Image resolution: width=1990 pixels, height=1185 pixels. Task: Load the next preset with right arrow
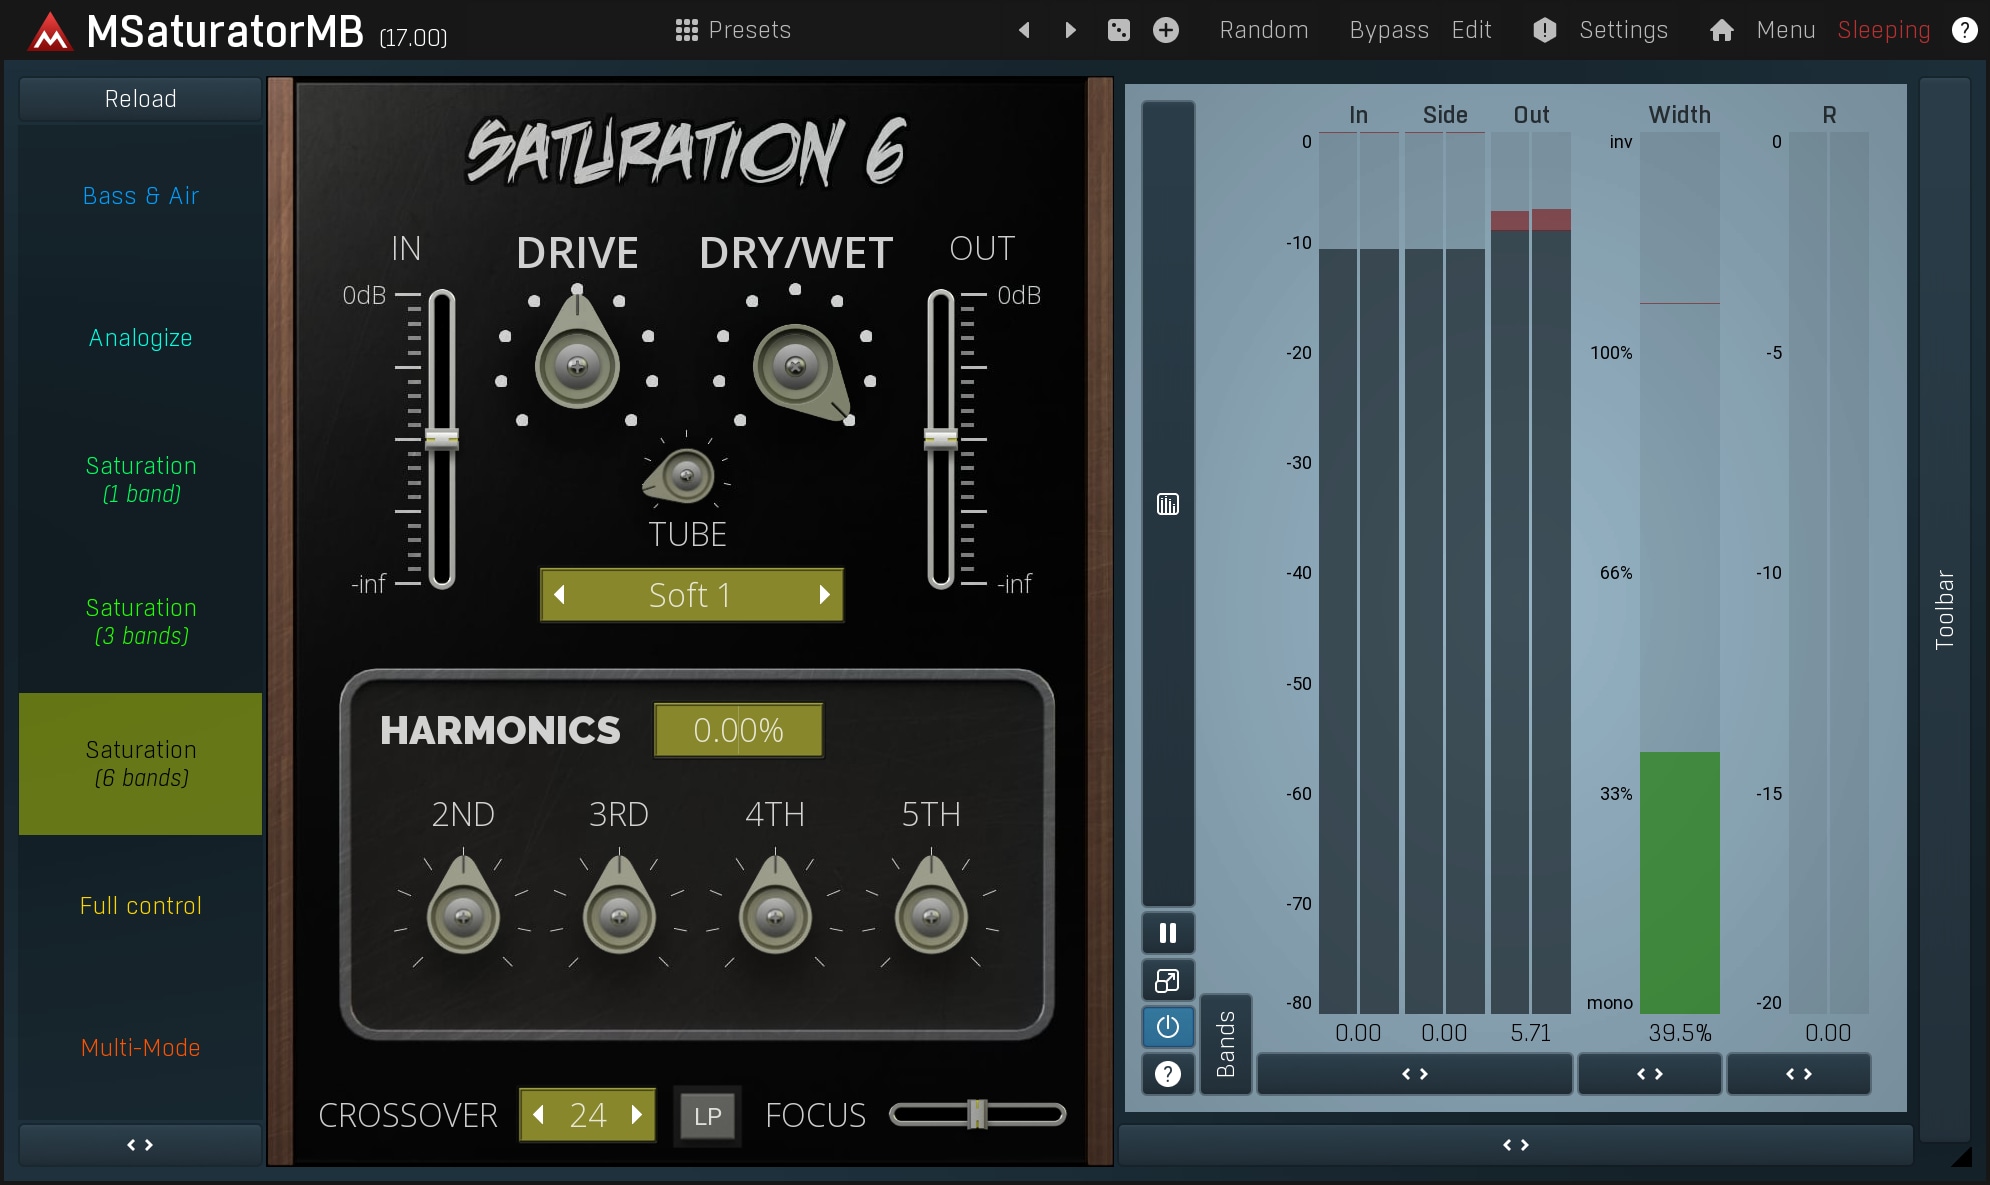1070,30
